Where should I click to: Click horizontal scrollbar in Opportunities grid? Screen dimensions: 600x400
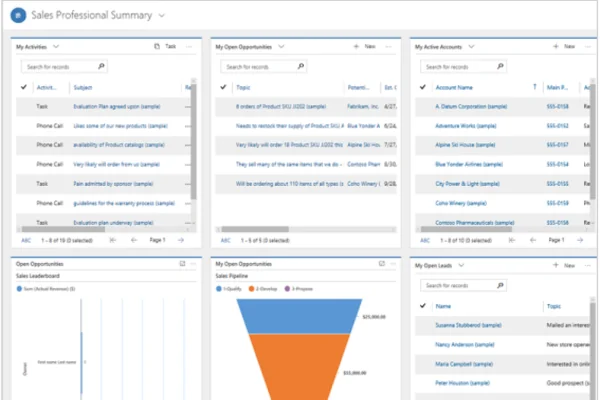tap(255, 229)
